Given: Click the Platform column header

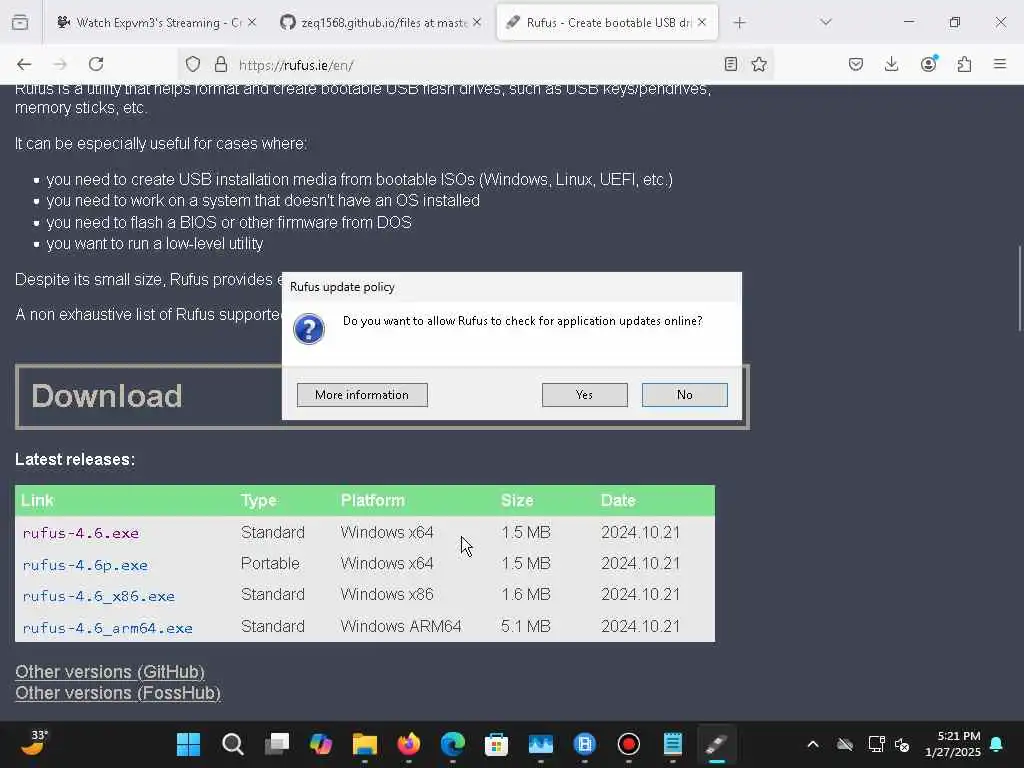Looking at the screenshot, I should (x=373, y=500).
